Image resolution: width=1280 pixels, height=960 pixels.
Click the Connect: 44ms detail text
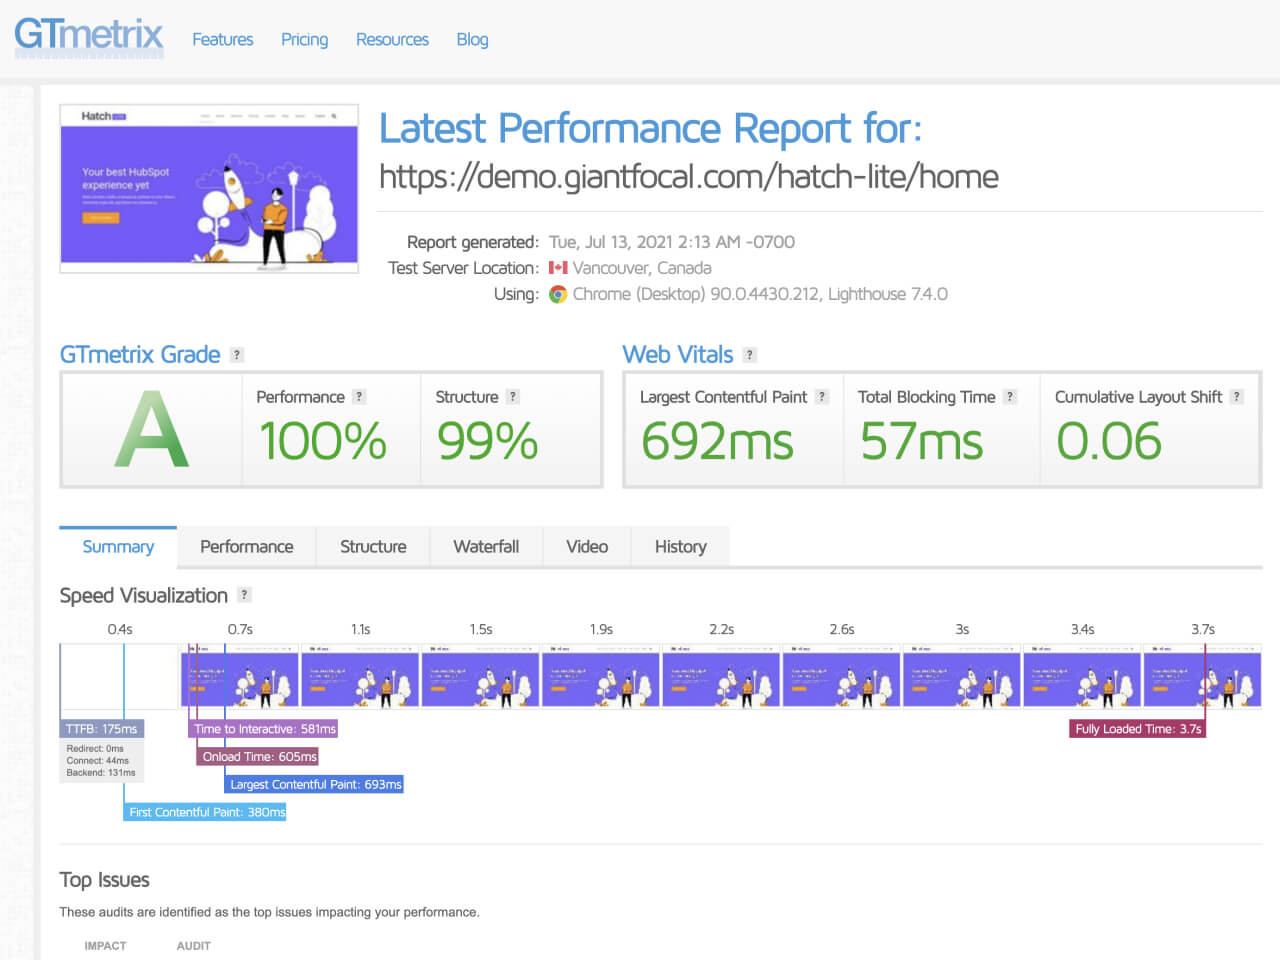point(98,761)
